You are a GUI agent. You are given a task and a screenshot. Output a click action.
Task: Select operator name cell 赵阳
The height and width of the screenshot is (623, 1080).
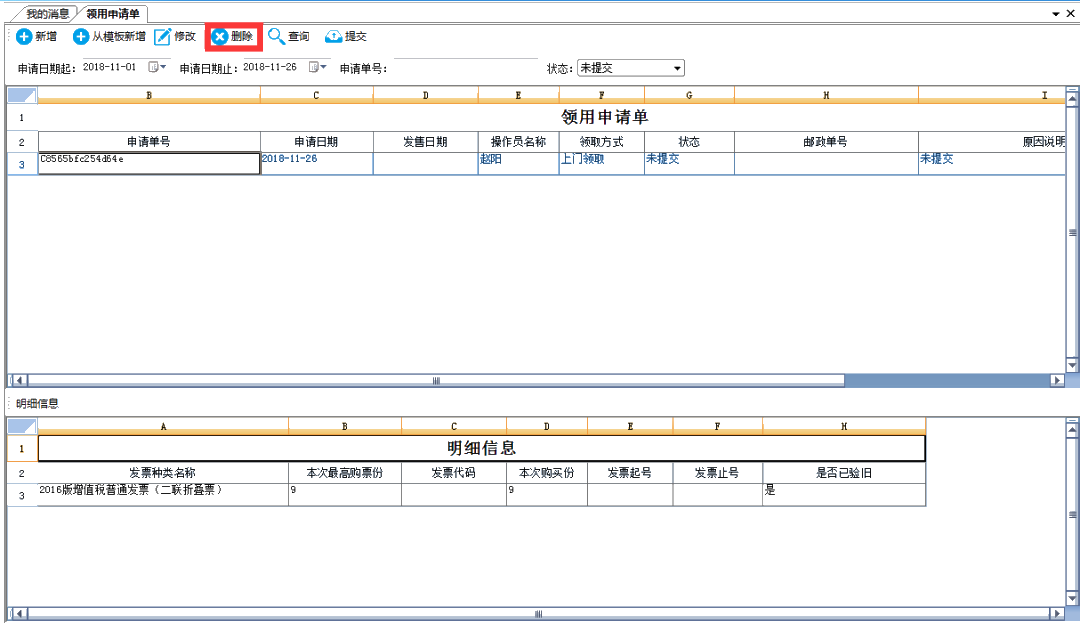pos(518,164)
